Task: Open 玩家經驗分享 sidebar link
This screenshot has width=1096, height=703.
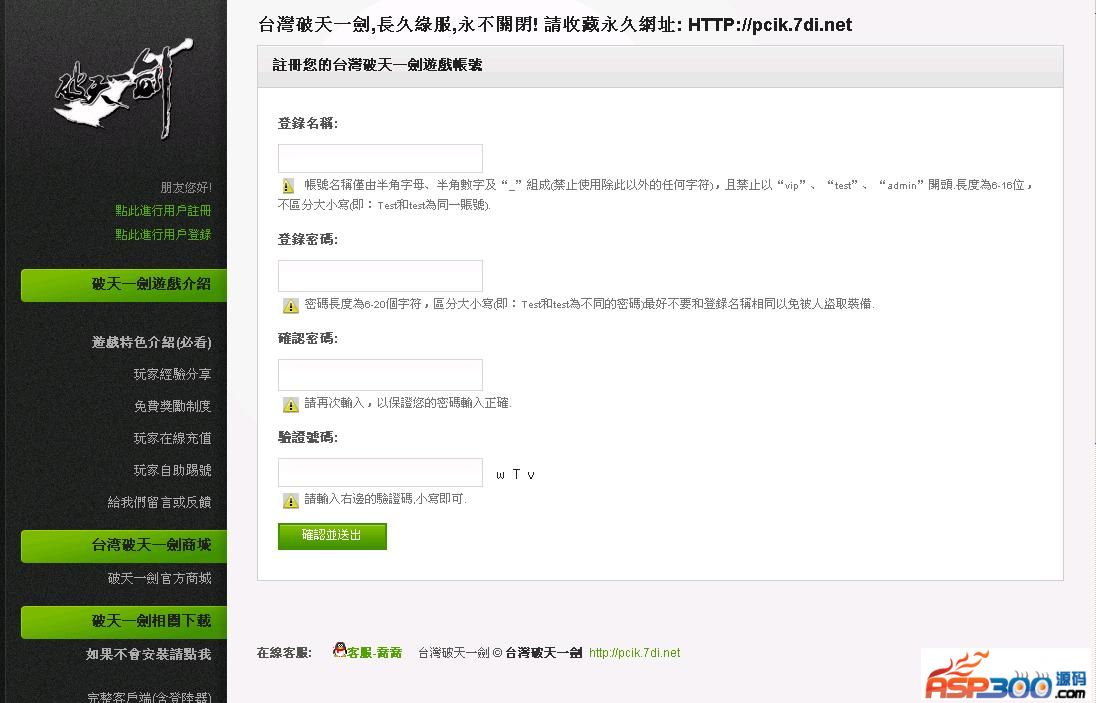Action: (172, 374)
